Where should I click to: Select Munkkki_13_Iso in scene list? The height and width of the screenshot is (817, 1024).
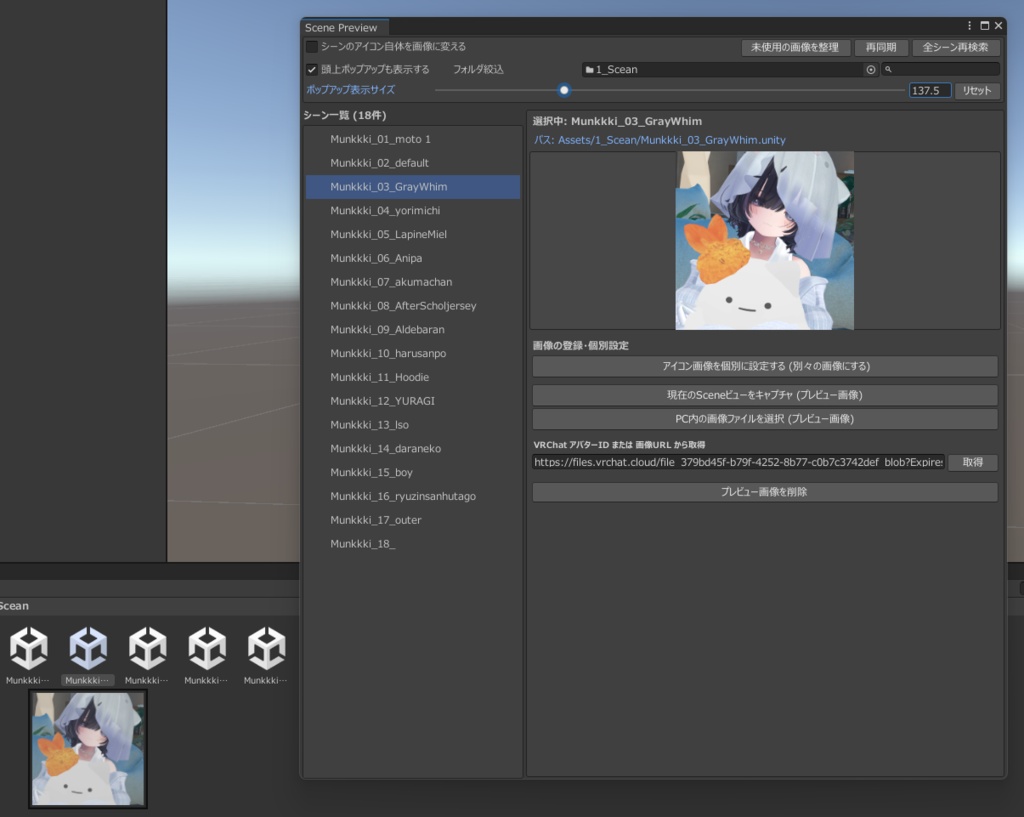[413, 425]
